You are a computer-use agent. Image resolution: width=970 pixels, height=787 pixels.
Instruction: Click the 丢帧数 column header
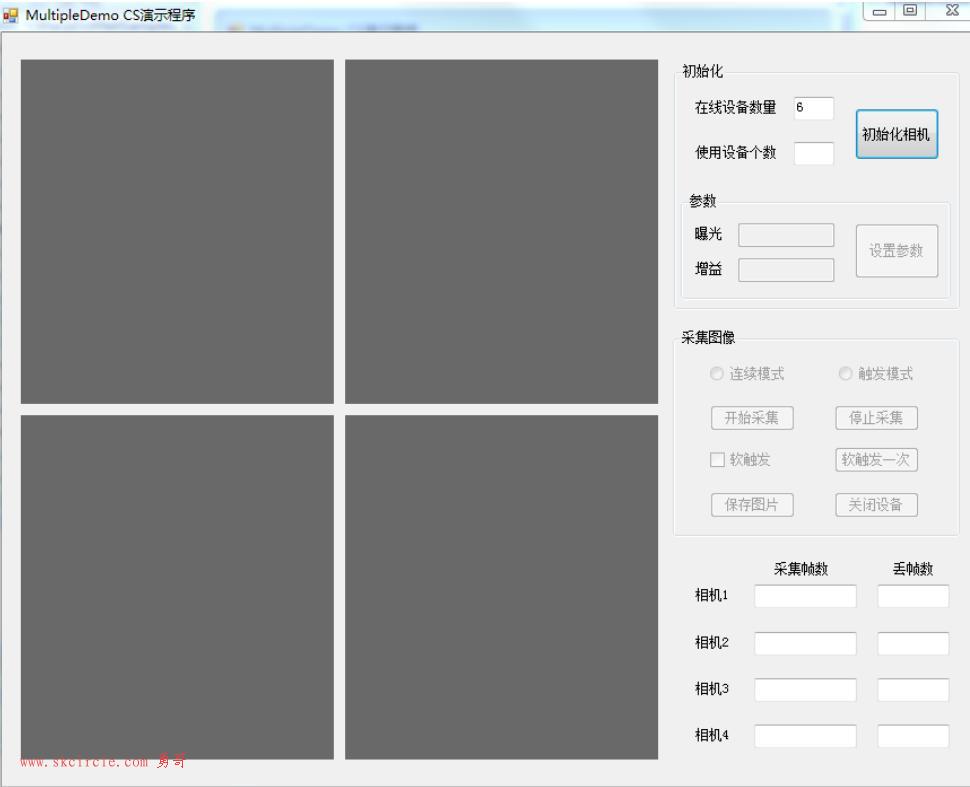coord(912,569)
